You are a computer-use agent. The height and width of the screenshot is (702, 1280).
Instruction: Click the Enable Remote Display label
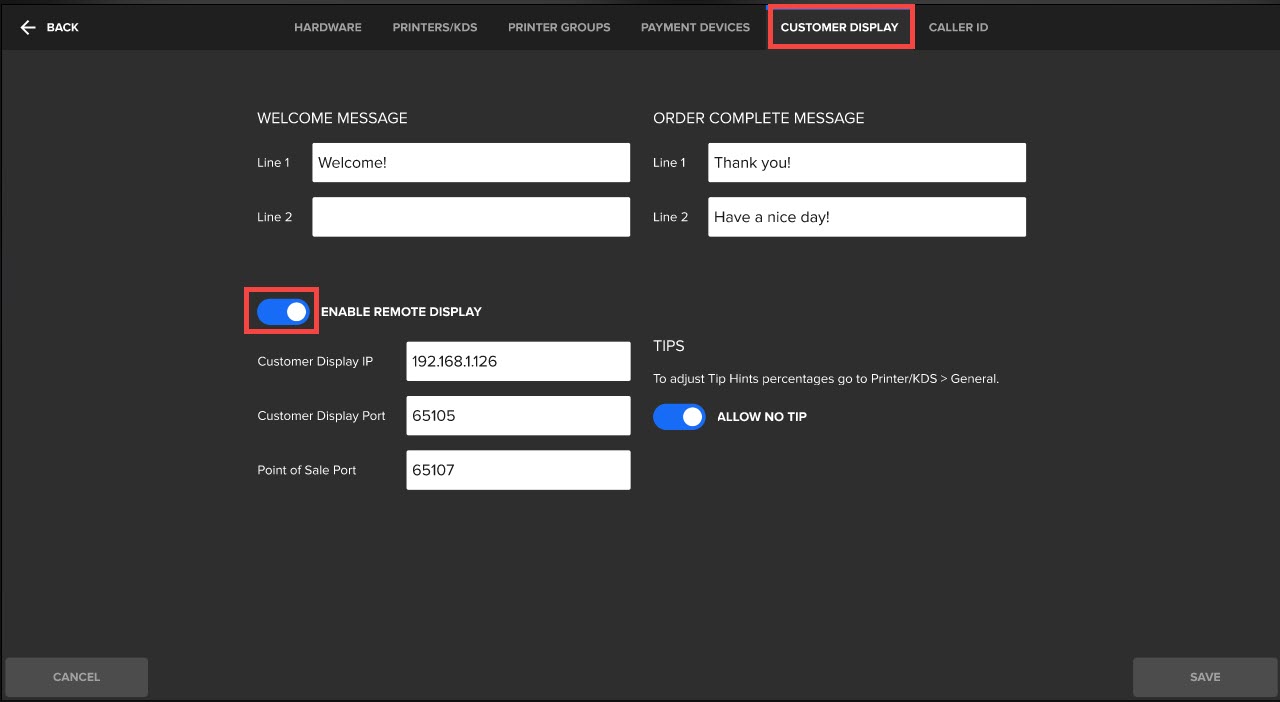tap(401, 312)
